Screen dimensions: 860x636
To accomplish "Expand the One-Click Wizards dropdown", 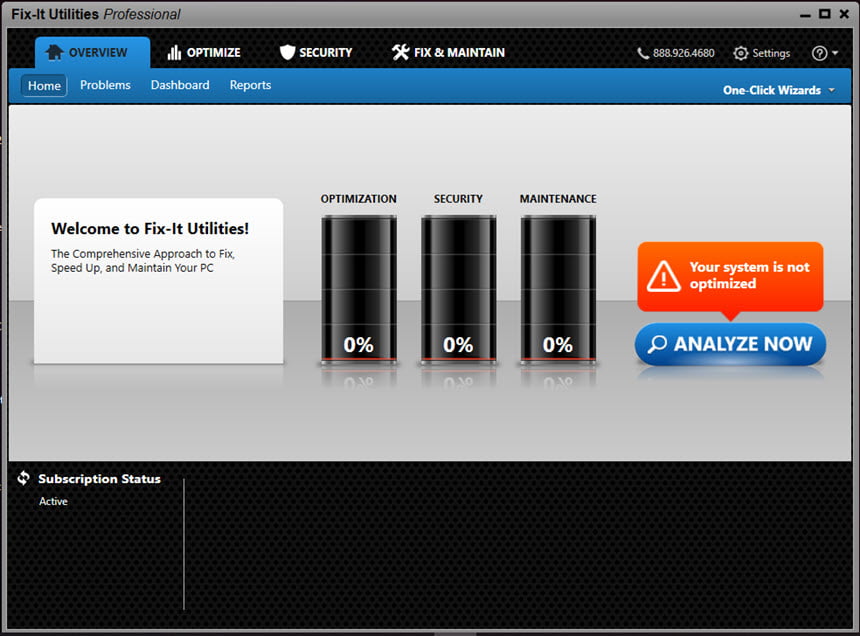I will (x=778, y=90).
